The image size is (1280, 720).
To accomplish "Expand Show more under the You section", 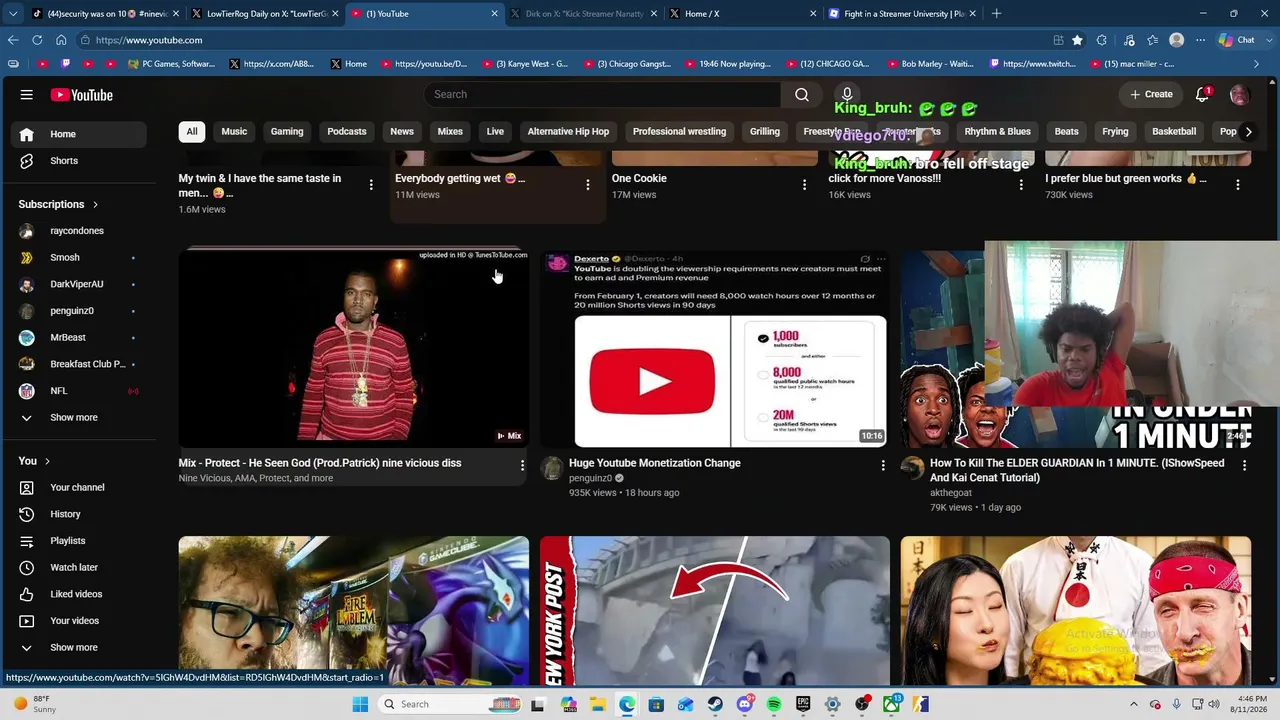I will [78, 647].
